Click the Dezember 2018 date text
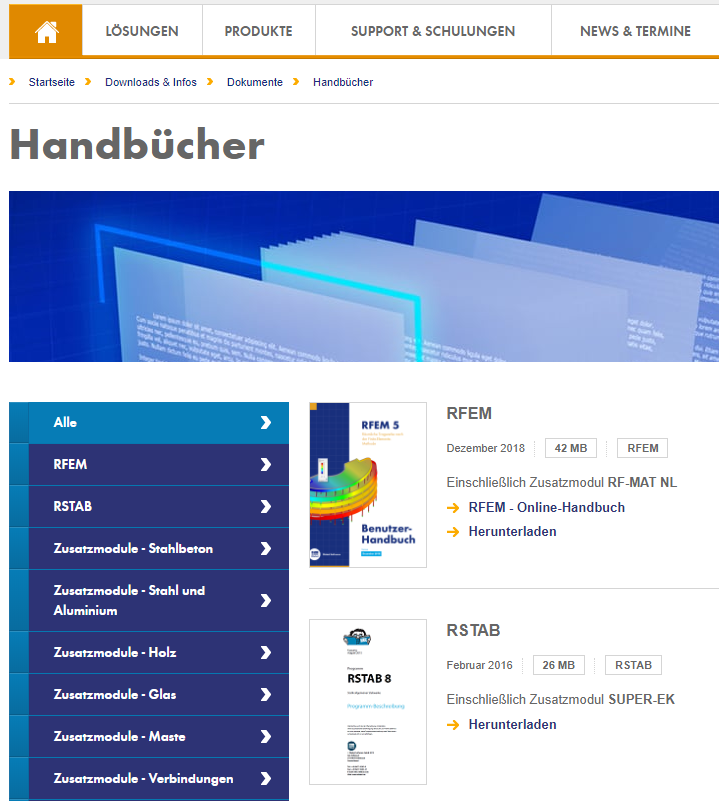The height and width of the screenshot is (801, 719). click(485, 448)
